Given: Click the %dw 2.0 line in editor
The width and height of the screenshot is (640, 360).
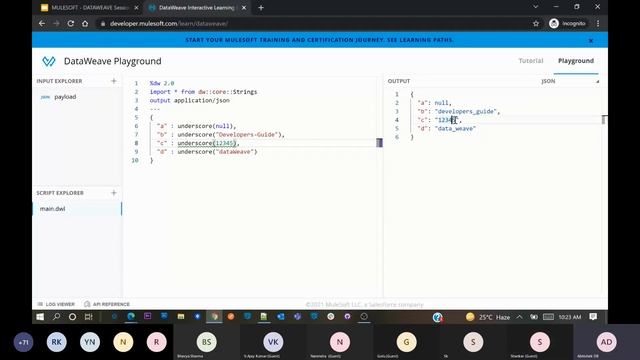Looking at the screenshot, I should 162,83.
